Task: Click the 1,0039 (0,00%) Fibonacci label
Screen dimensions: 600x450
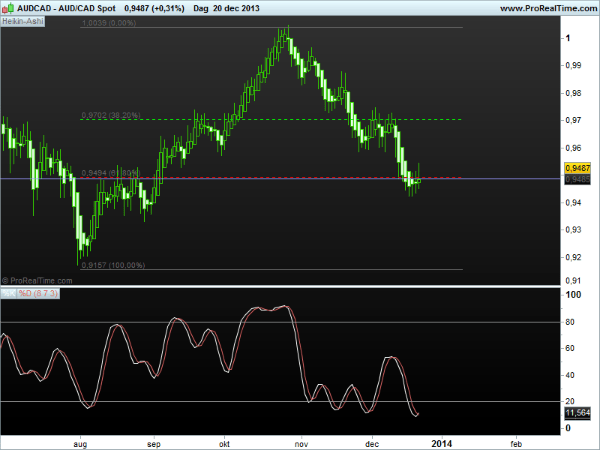Action: (x=109, y=23)
